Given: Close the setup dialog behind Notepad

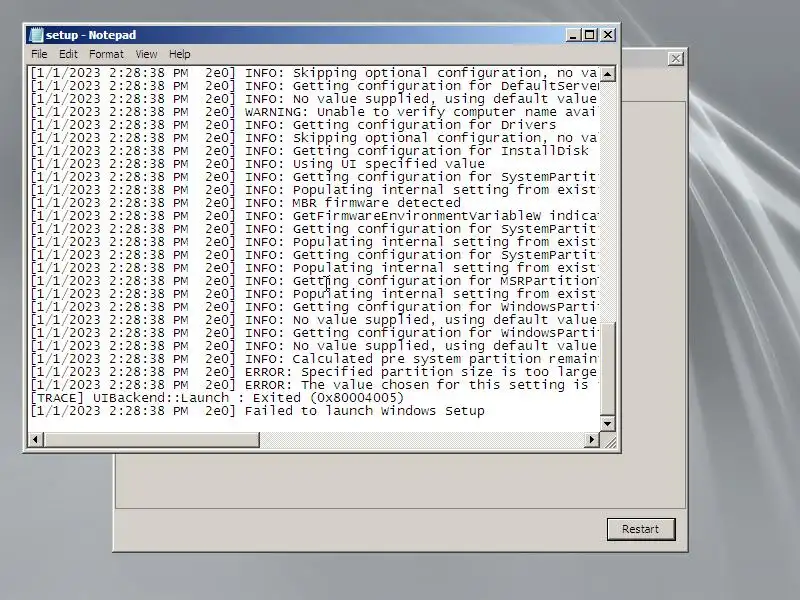Looking at the screenshot, I should [x=676, y=59].
